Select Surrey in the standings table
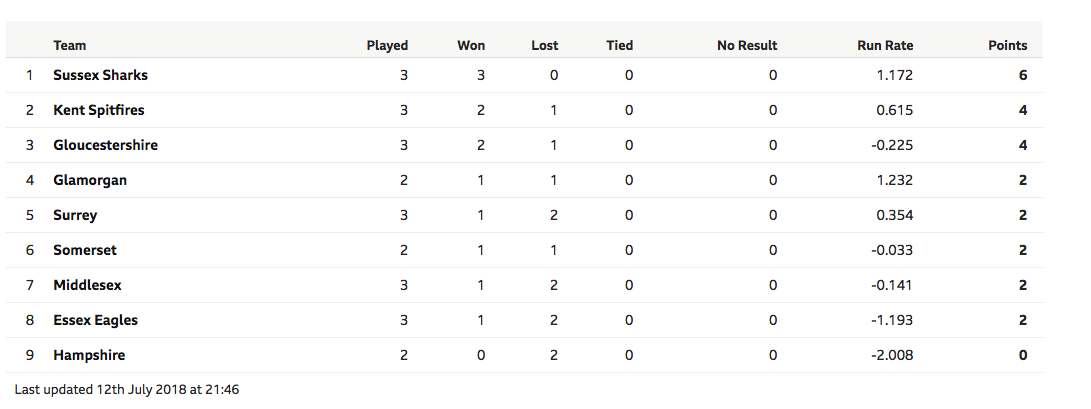Image resolution: width=1091 pixels, height=409 pixels. 74,216
